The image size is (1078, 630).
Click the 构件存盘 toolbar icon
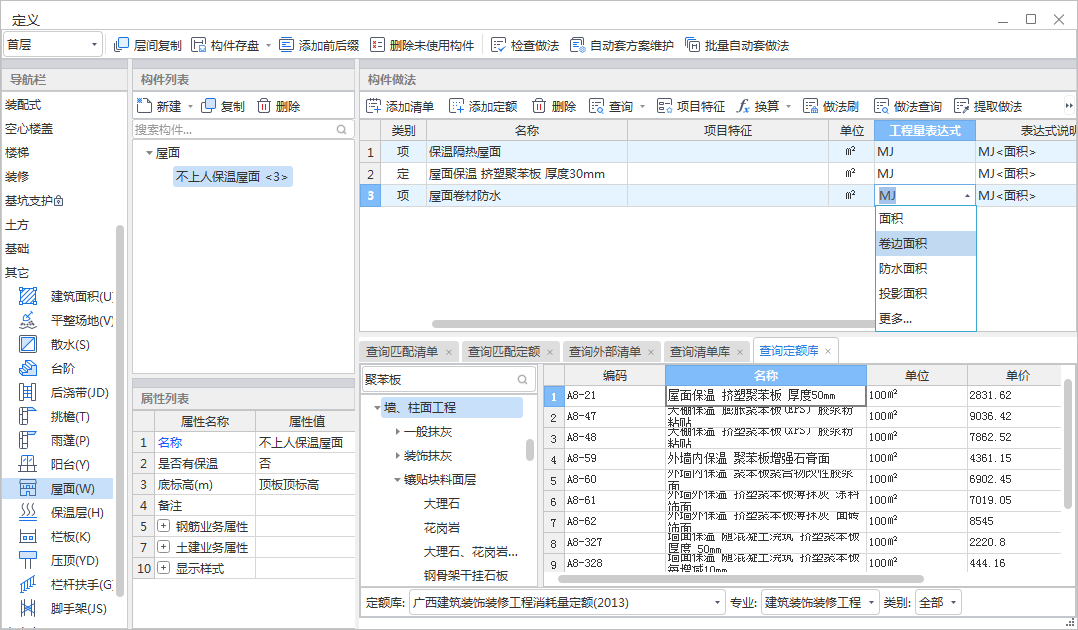199,45
